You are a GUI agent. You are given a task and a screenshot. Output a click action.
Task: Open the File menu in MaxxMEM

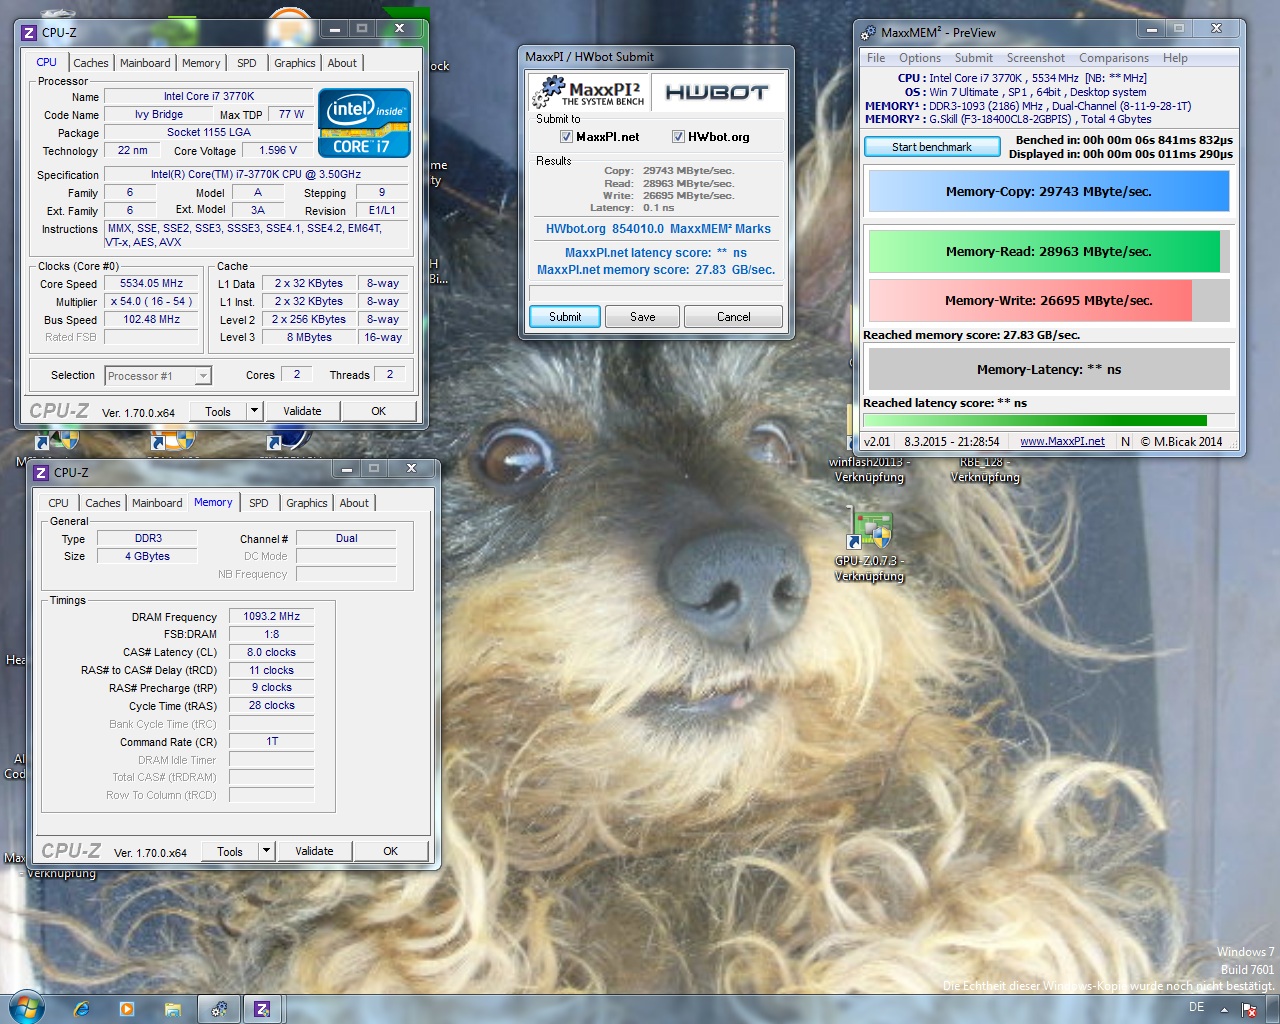pyautogui.click(x=876, y=58)
